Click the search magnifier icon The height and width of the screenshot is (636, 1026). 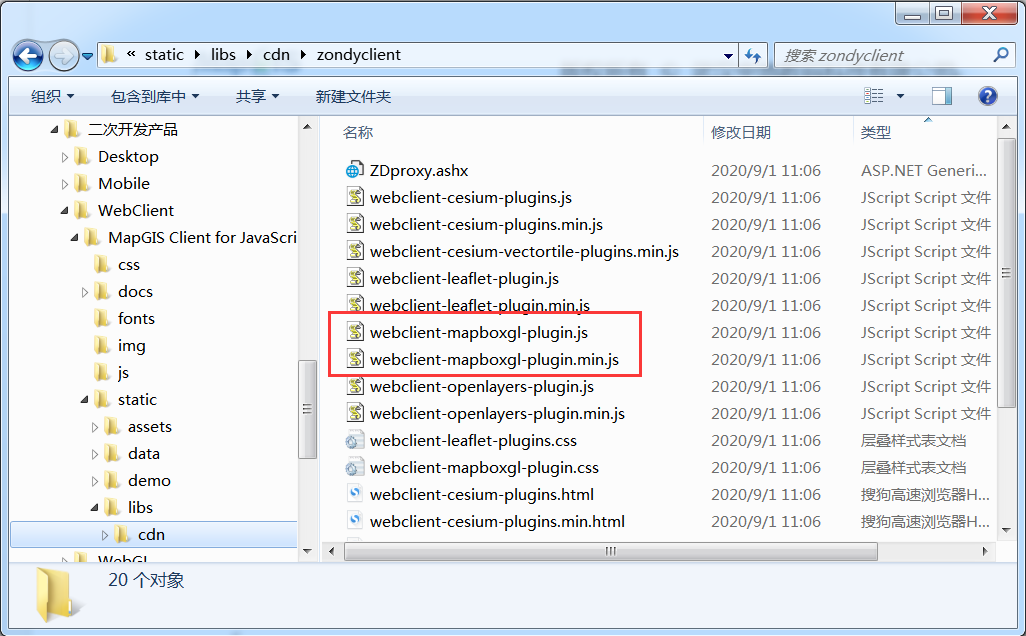(1000, 55)
